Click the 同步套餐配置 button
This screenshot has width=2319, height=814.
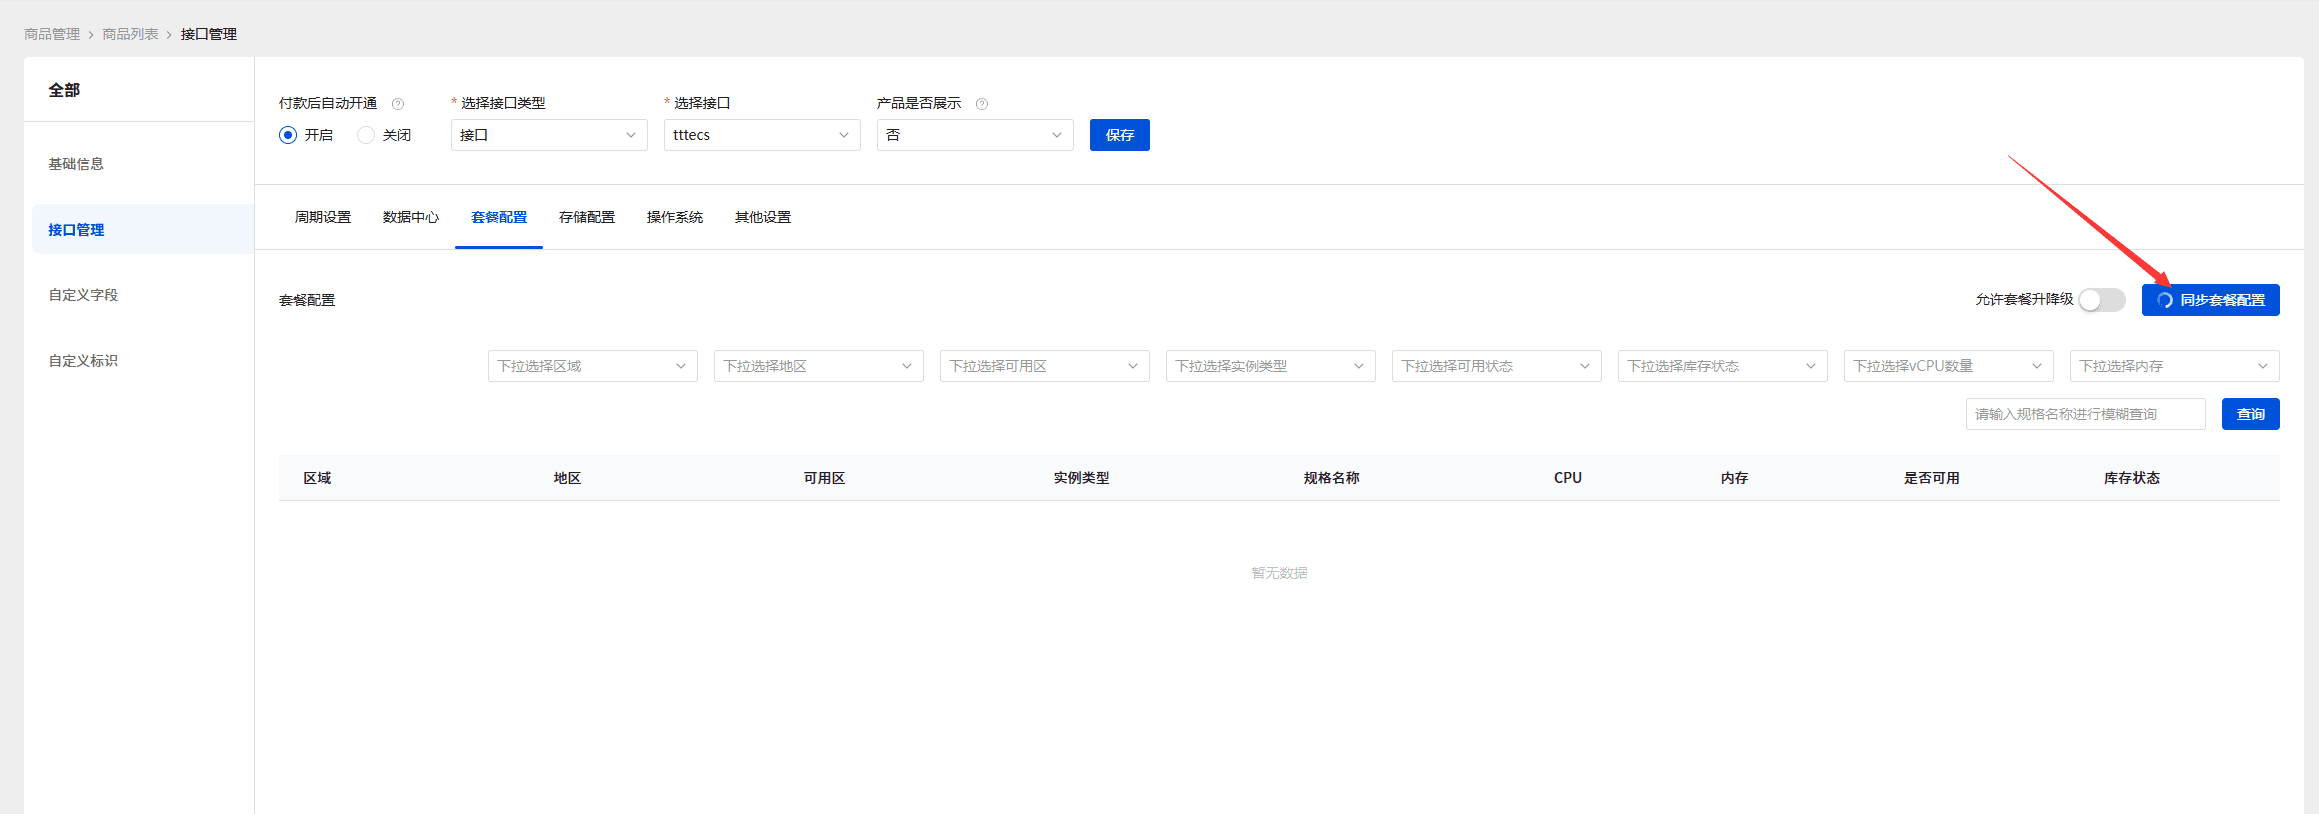[x=2211, y=300]
